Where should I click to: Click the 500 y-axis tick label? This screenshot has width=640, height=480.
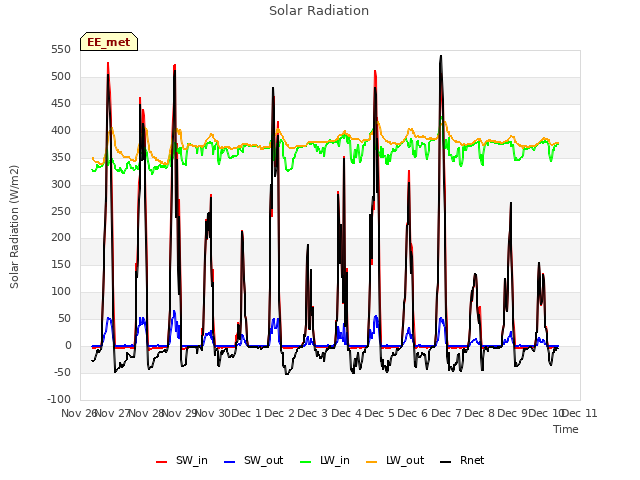pos(61,76)
